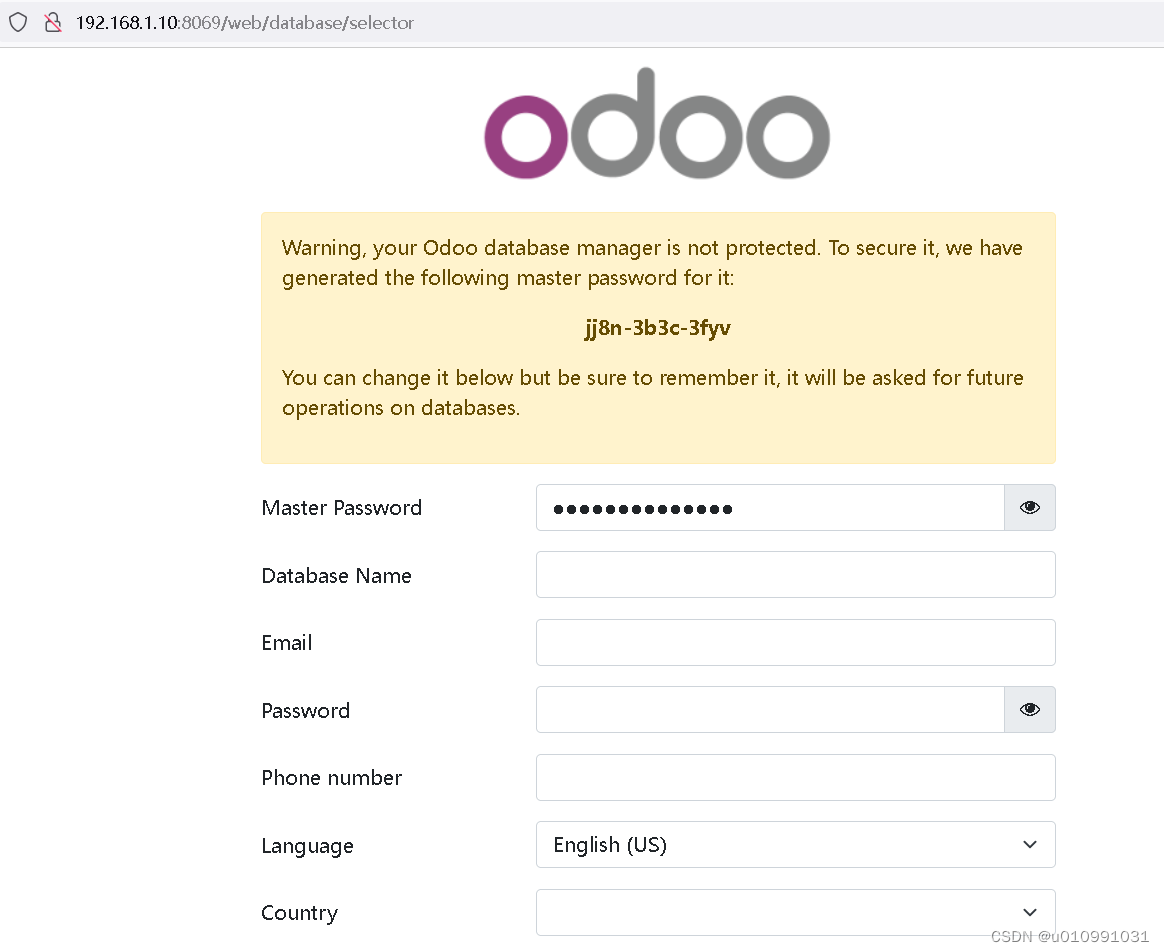
Task: Click the Master Password label
Action: (341, 507)
